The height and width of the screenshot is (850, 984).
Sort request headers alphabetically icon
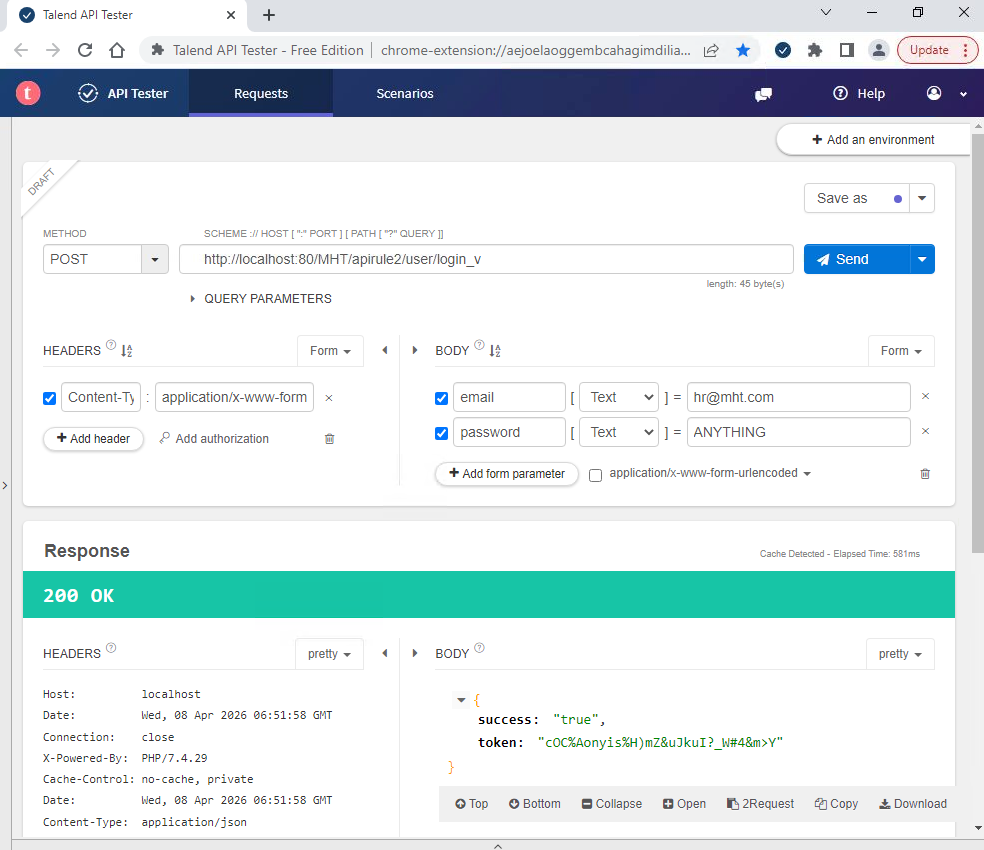[x=127, y=351]
